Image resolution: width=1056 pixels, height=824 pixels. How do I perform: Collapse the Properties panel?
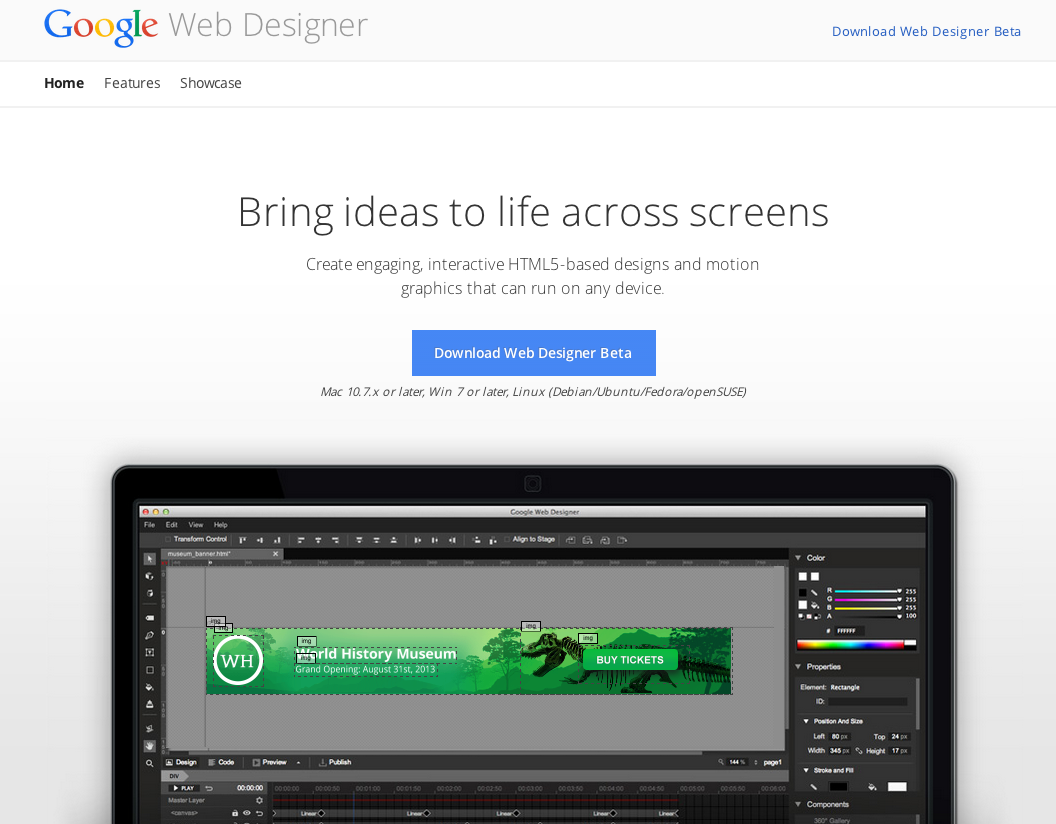click(799, 667)
